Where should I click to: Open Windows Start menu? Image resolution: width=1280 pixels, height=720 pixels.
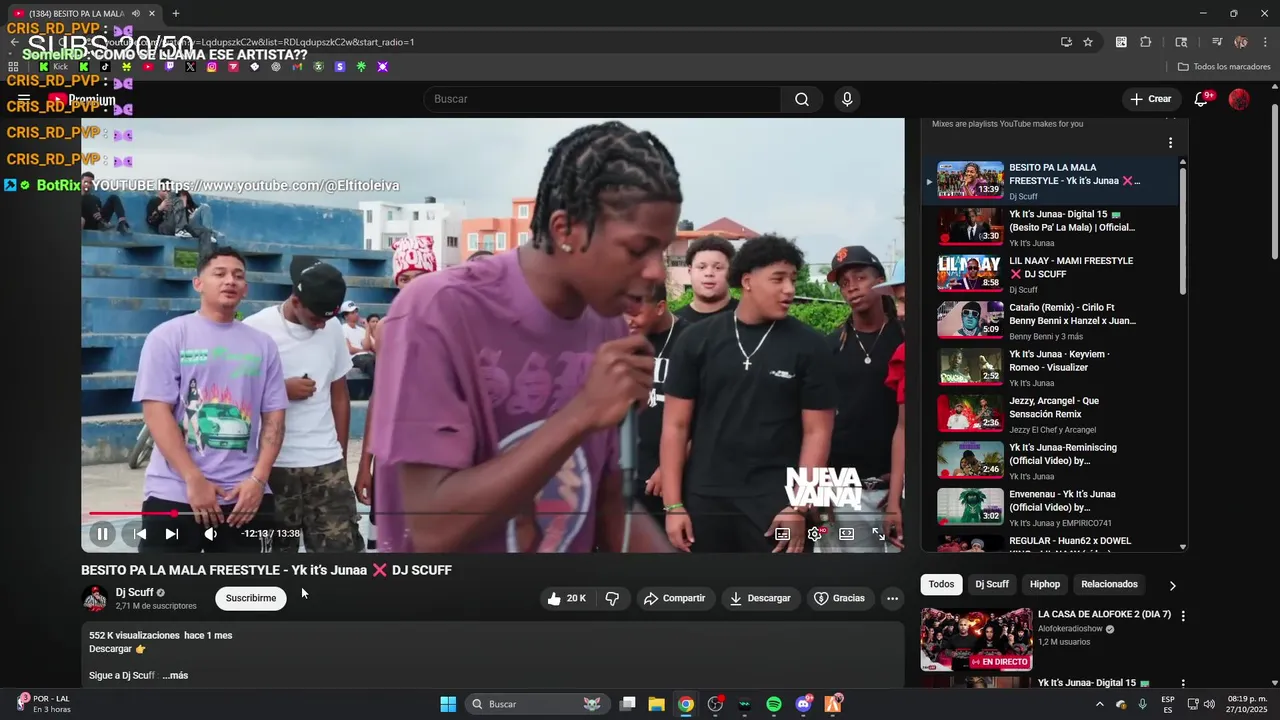click(x=448, y=704)
